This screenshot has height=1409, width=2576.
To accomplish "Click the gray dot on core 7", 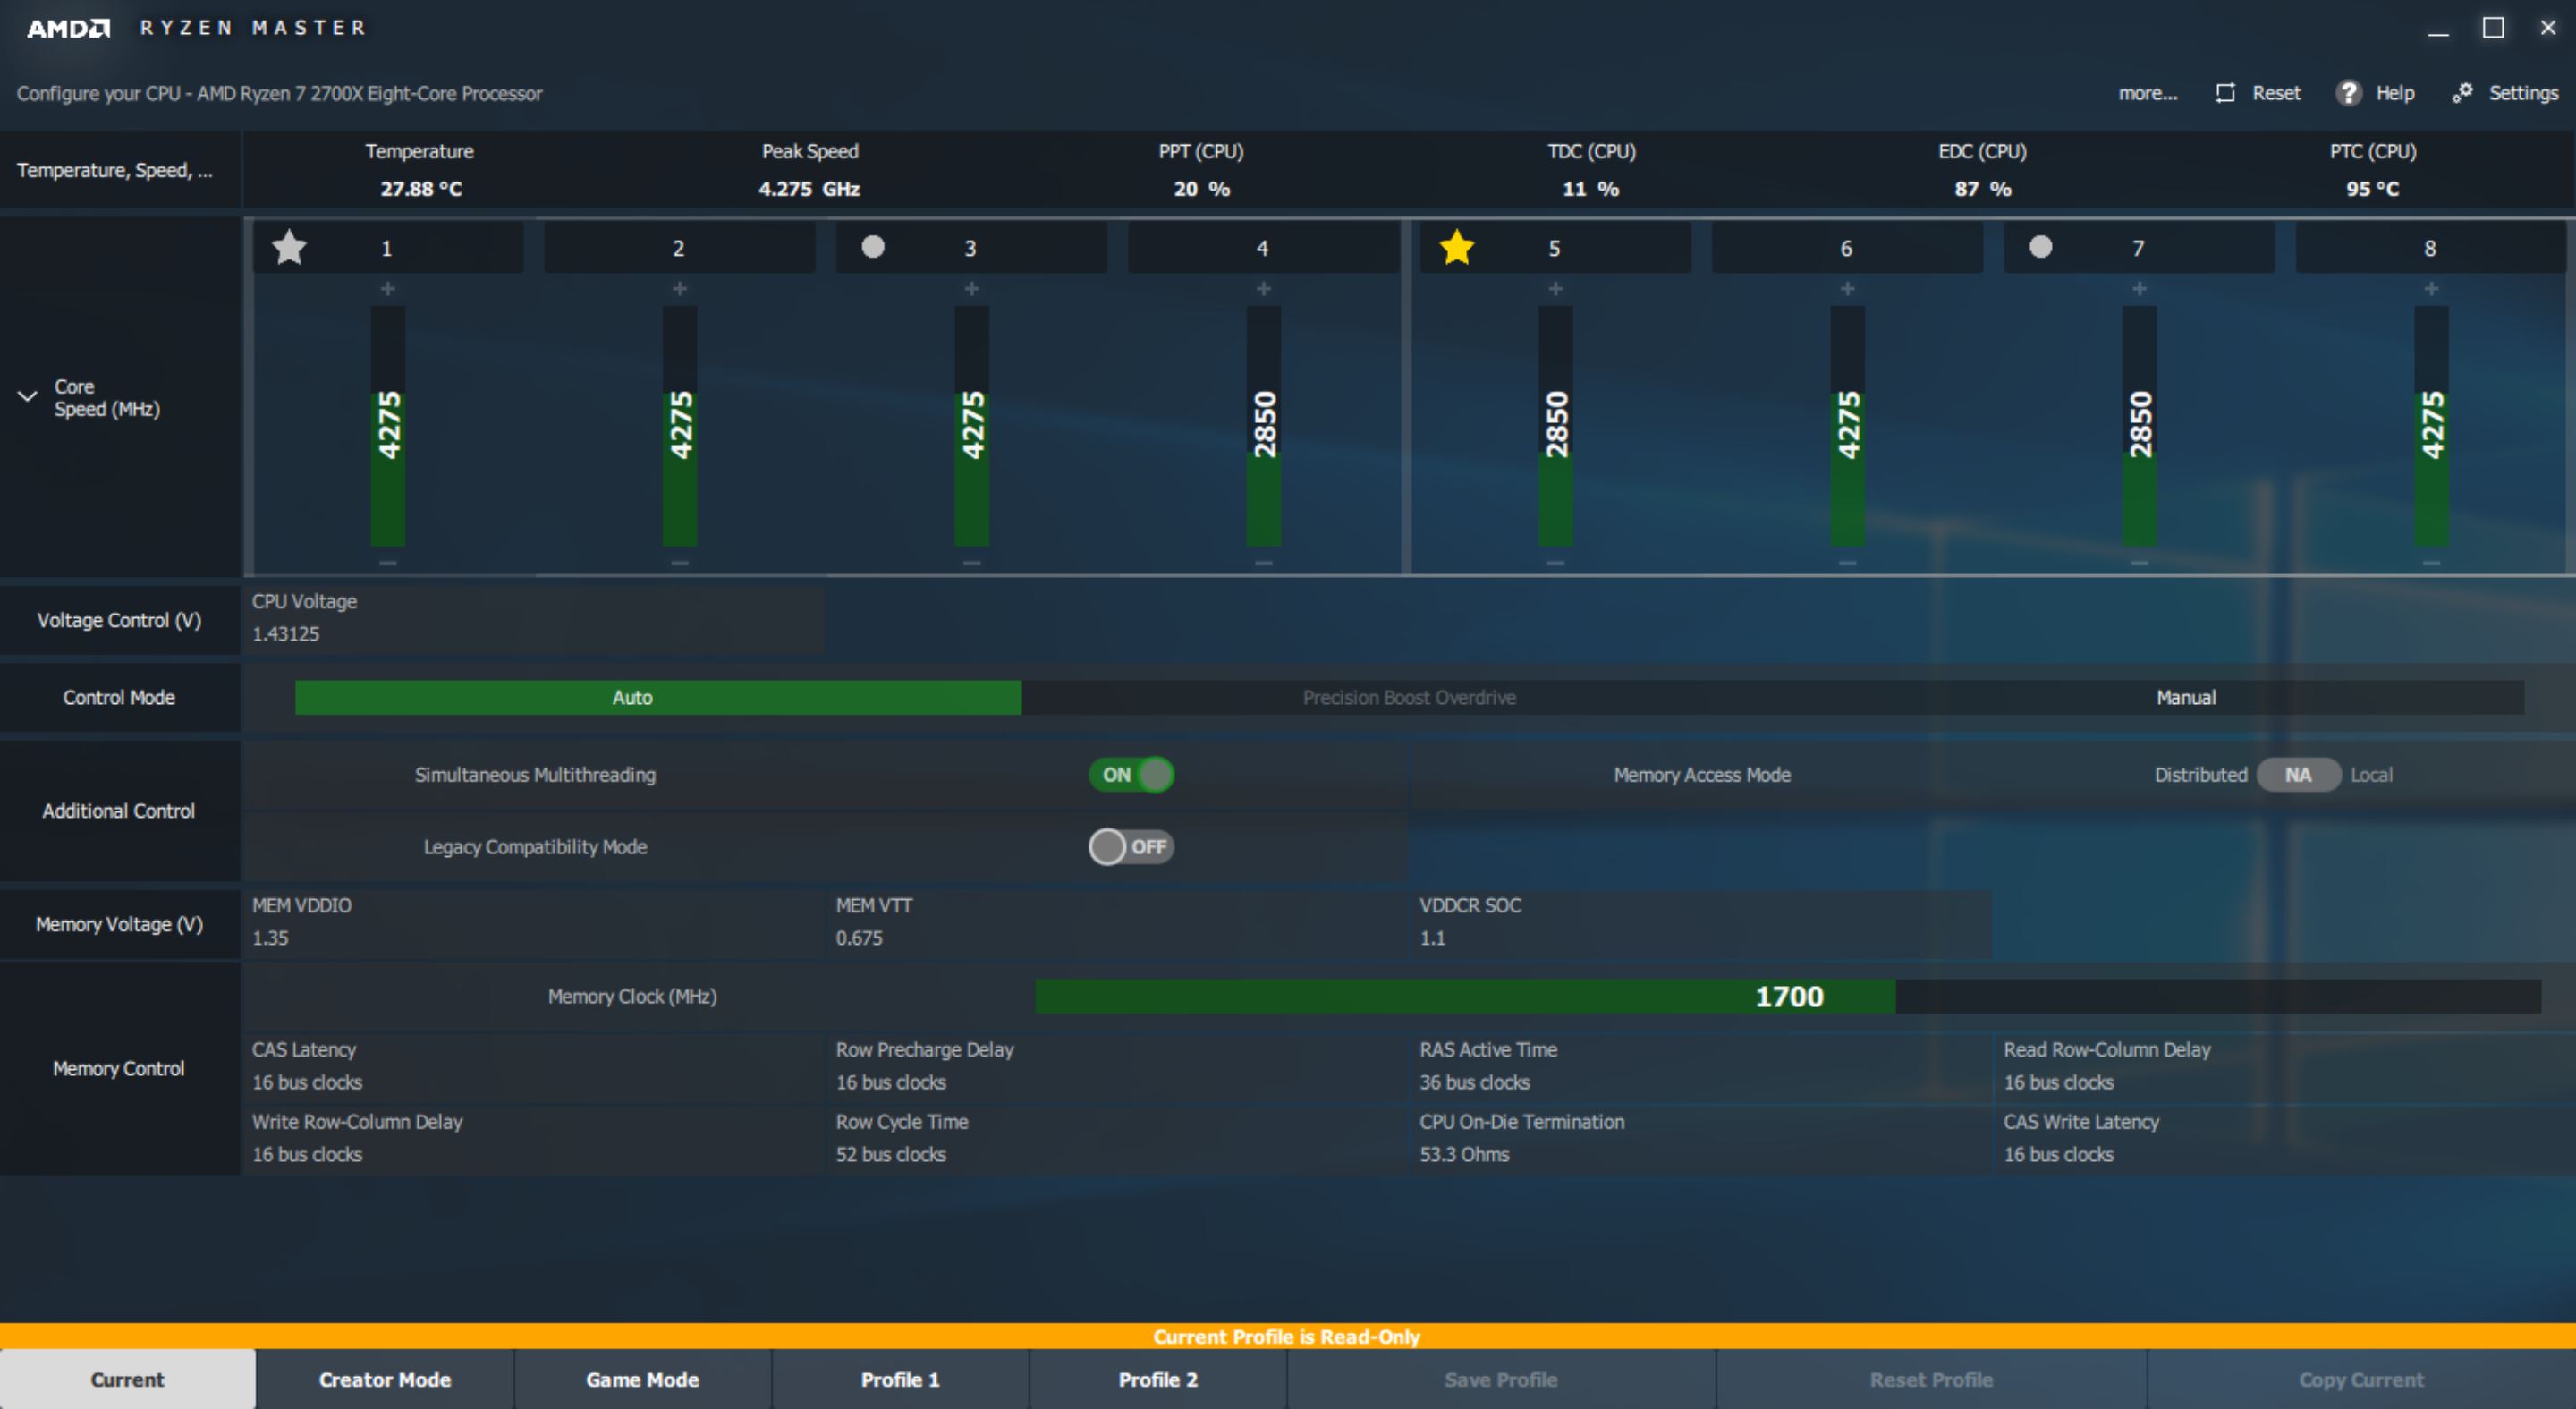I will coord(2041,247).
